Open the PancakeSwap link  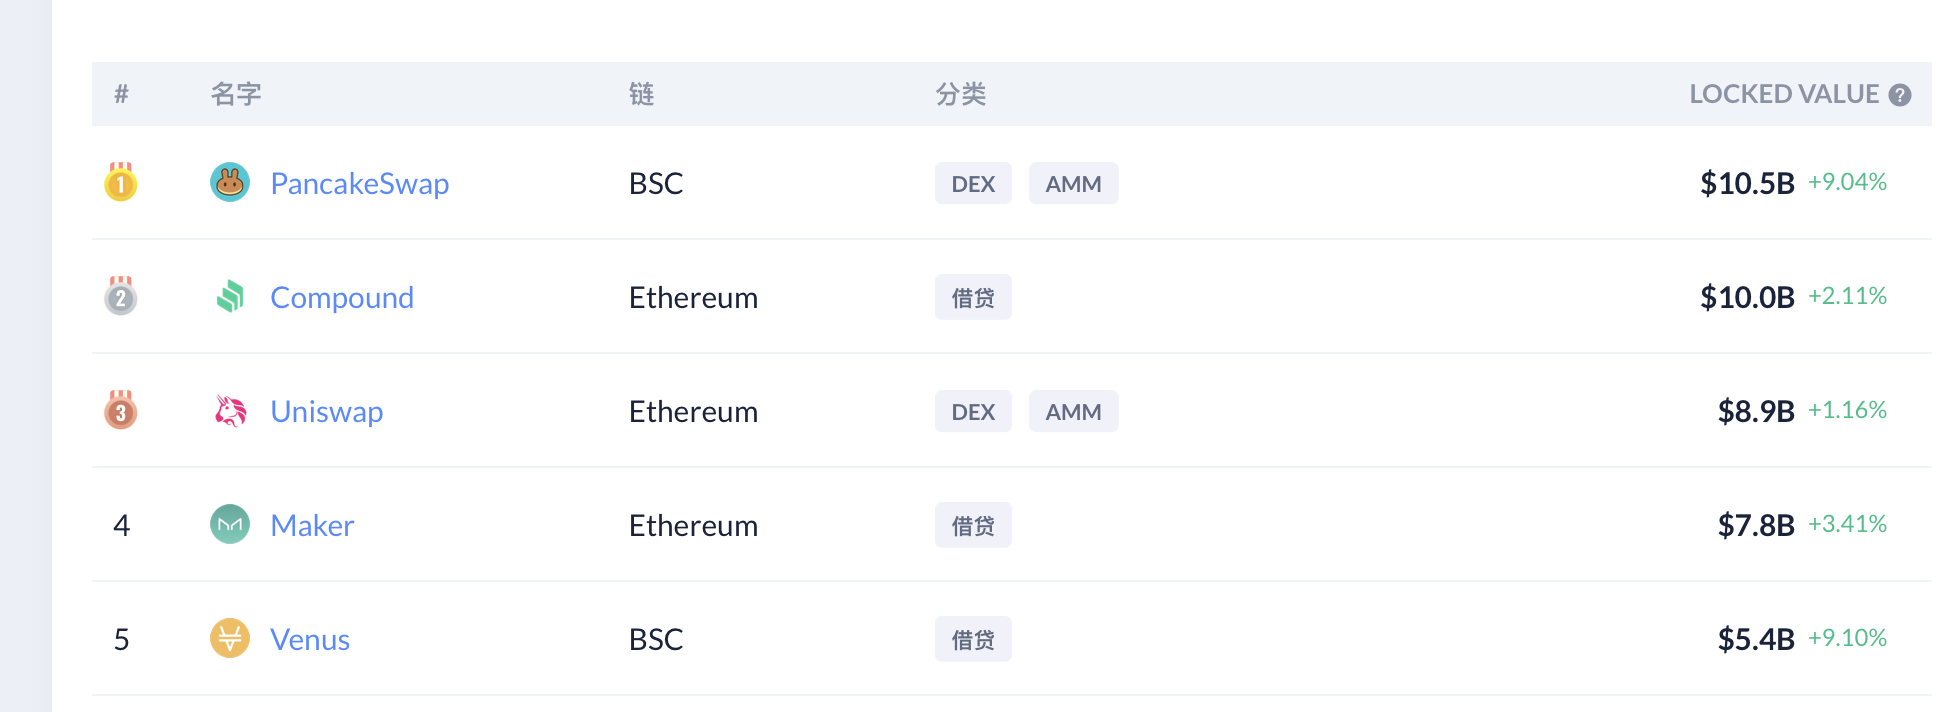pyautogui.click(x=359, y=183)
